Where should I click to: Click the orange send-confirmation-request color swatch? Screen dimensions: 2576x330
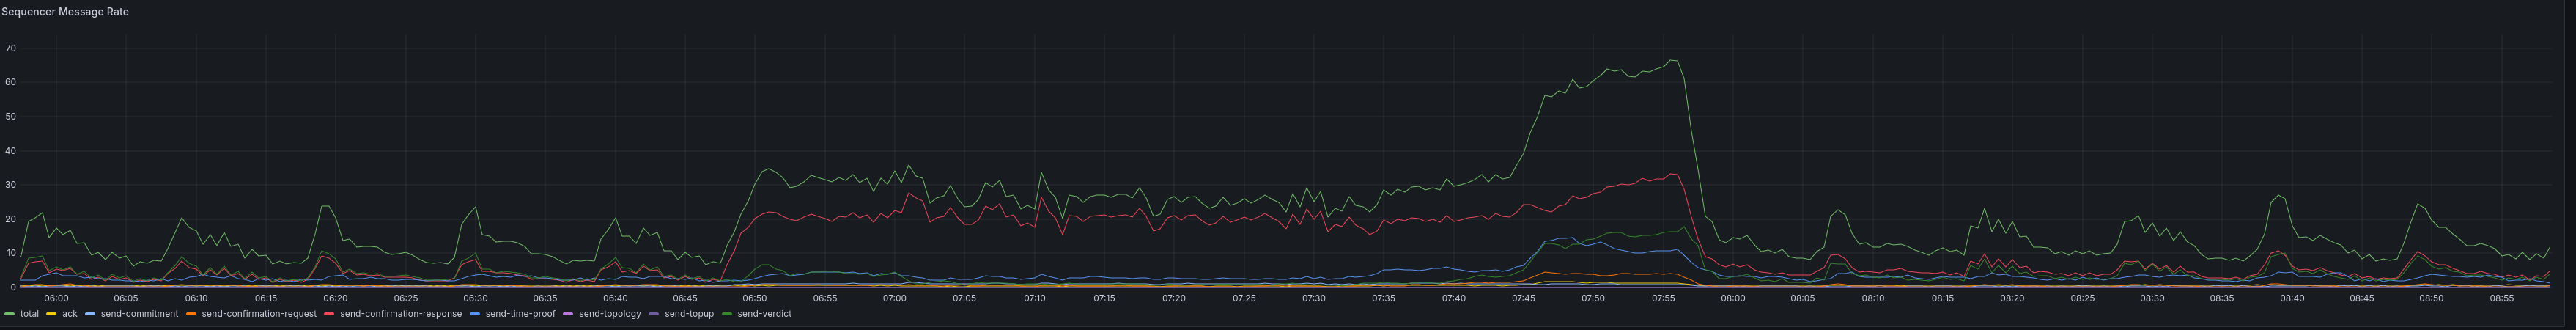tap(191, 314)
